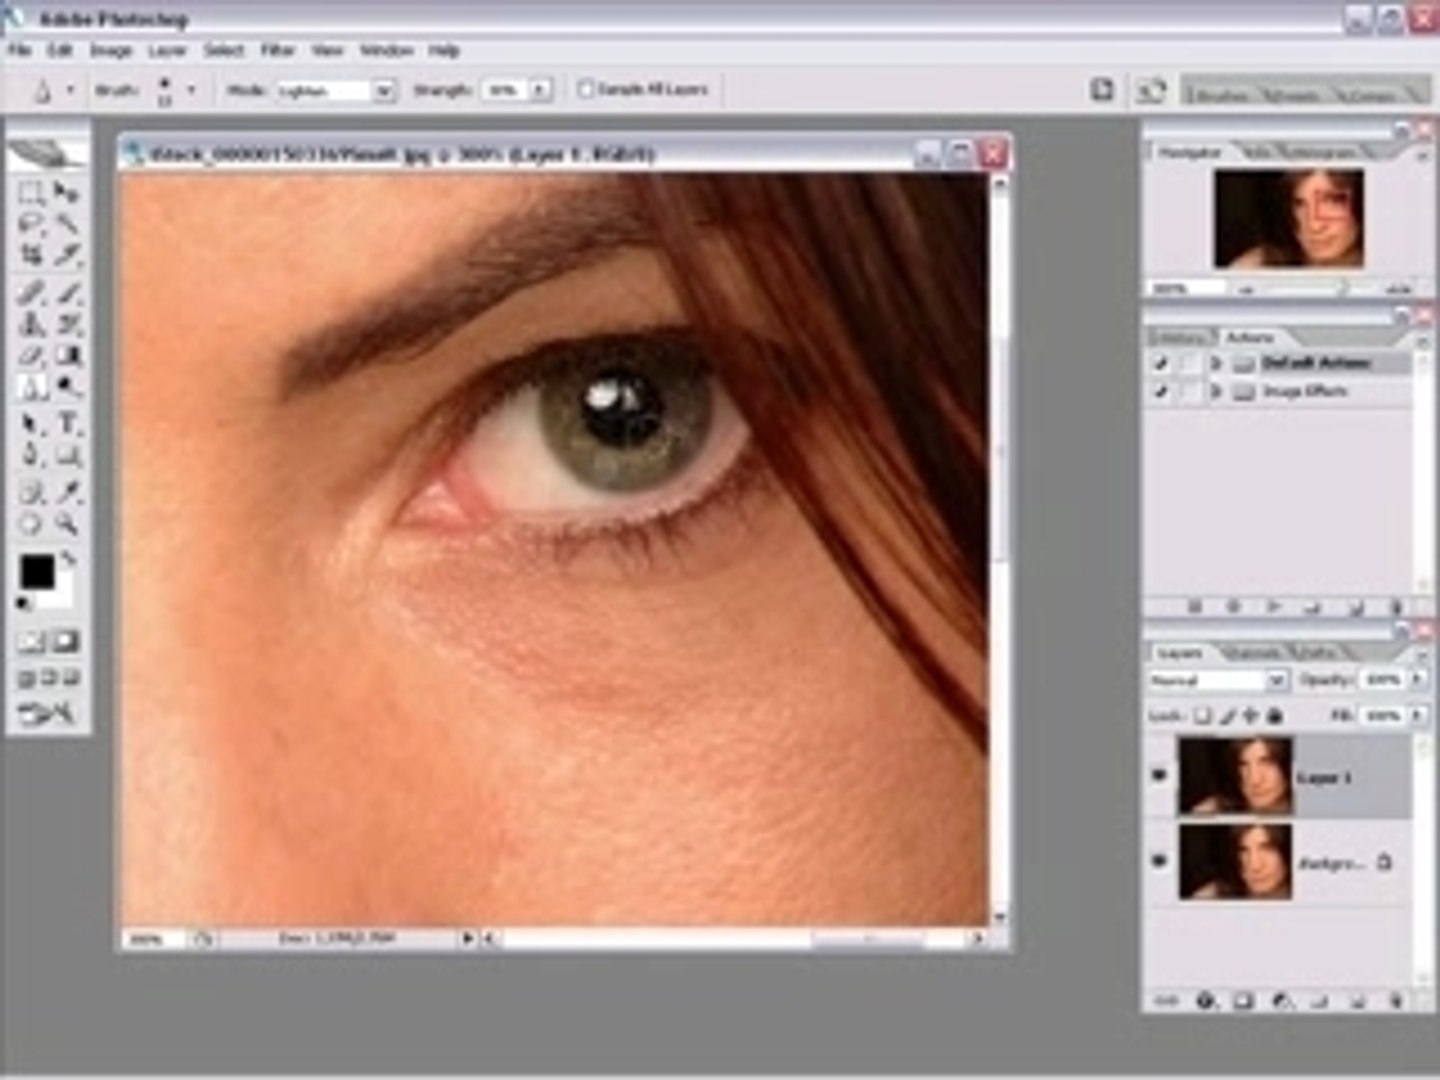Select the History Brush tool

tap(67, 324)
